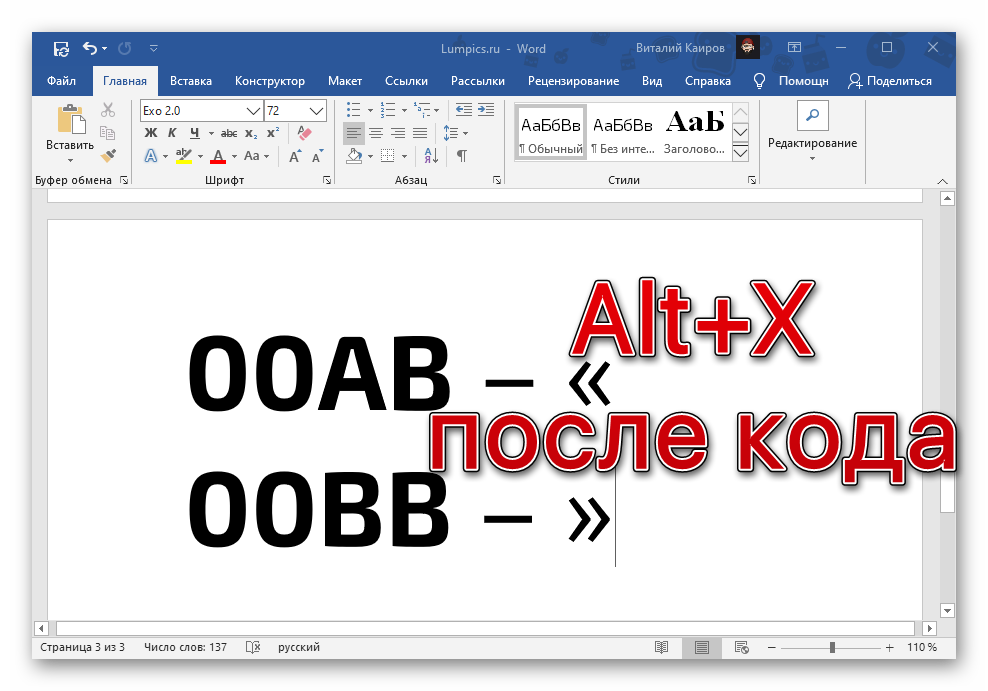
Task: Click the Поделиться share button
Action: 889,81
